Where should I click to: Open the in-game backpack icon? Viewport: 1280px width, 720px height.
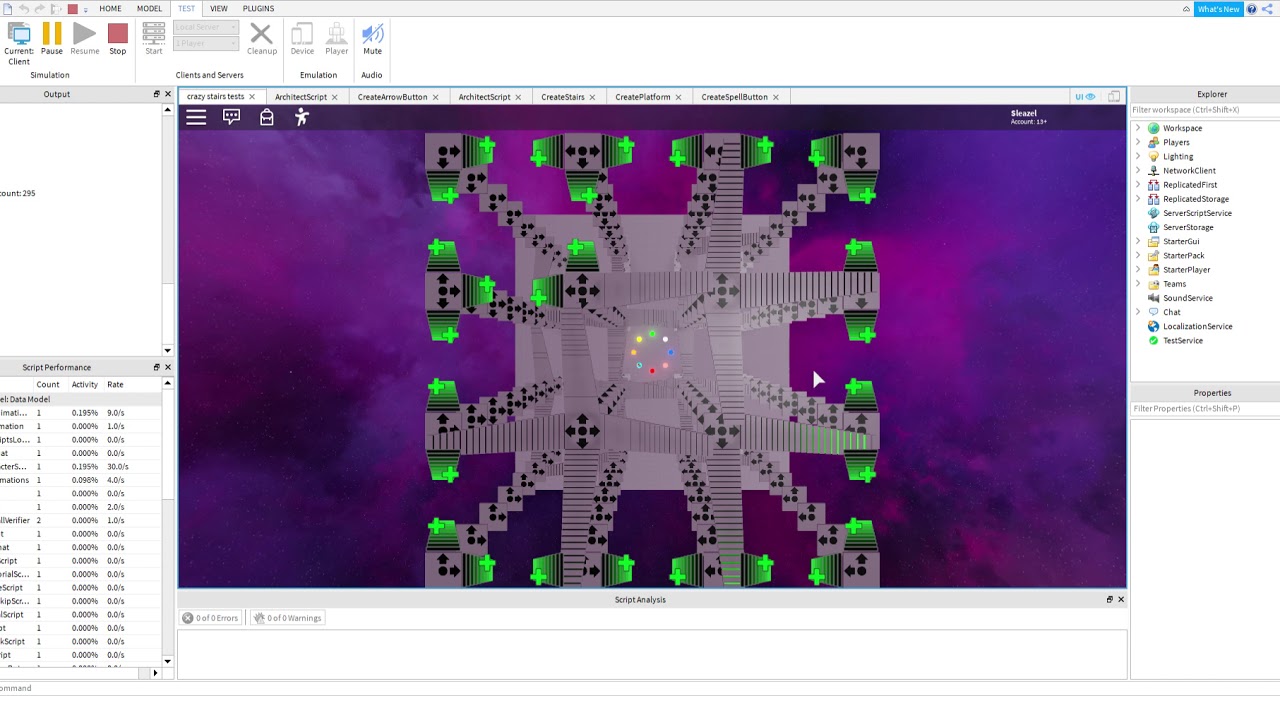tap(266, 117)
